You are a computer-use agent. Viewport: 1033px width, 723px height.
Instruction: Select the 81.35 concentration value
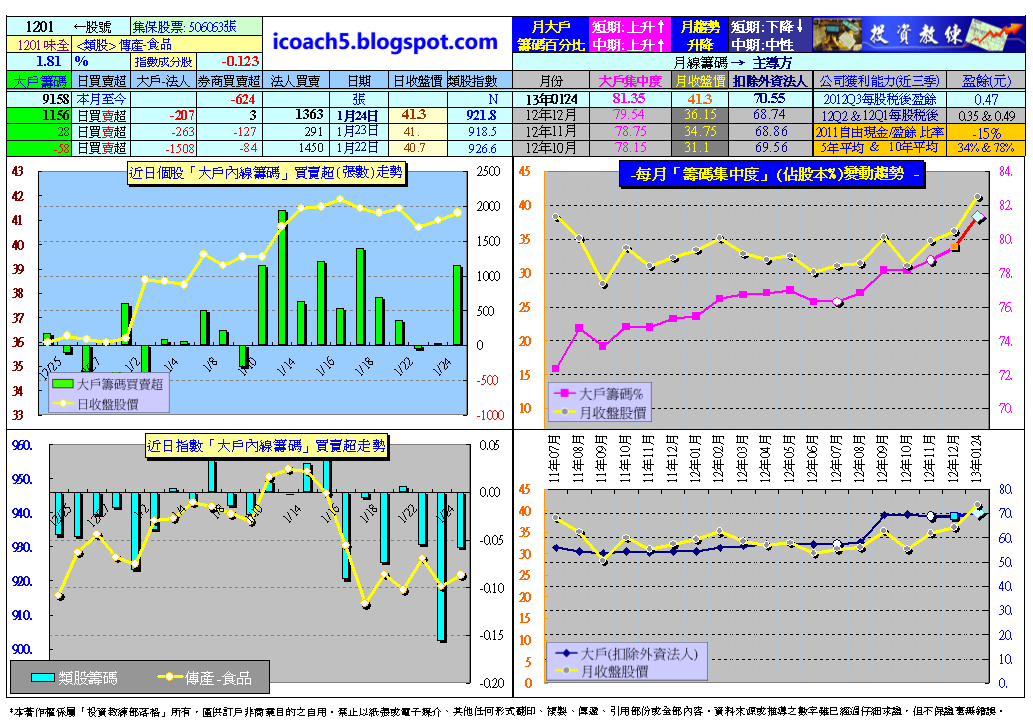(x=630, y=99)
